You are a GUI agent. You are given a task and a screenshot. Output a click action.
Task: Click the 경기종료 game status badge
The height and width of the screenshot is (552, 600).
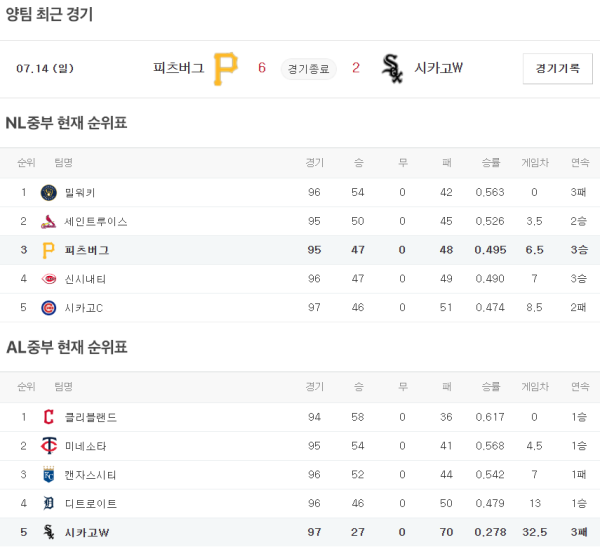click(x=308, y=68)
